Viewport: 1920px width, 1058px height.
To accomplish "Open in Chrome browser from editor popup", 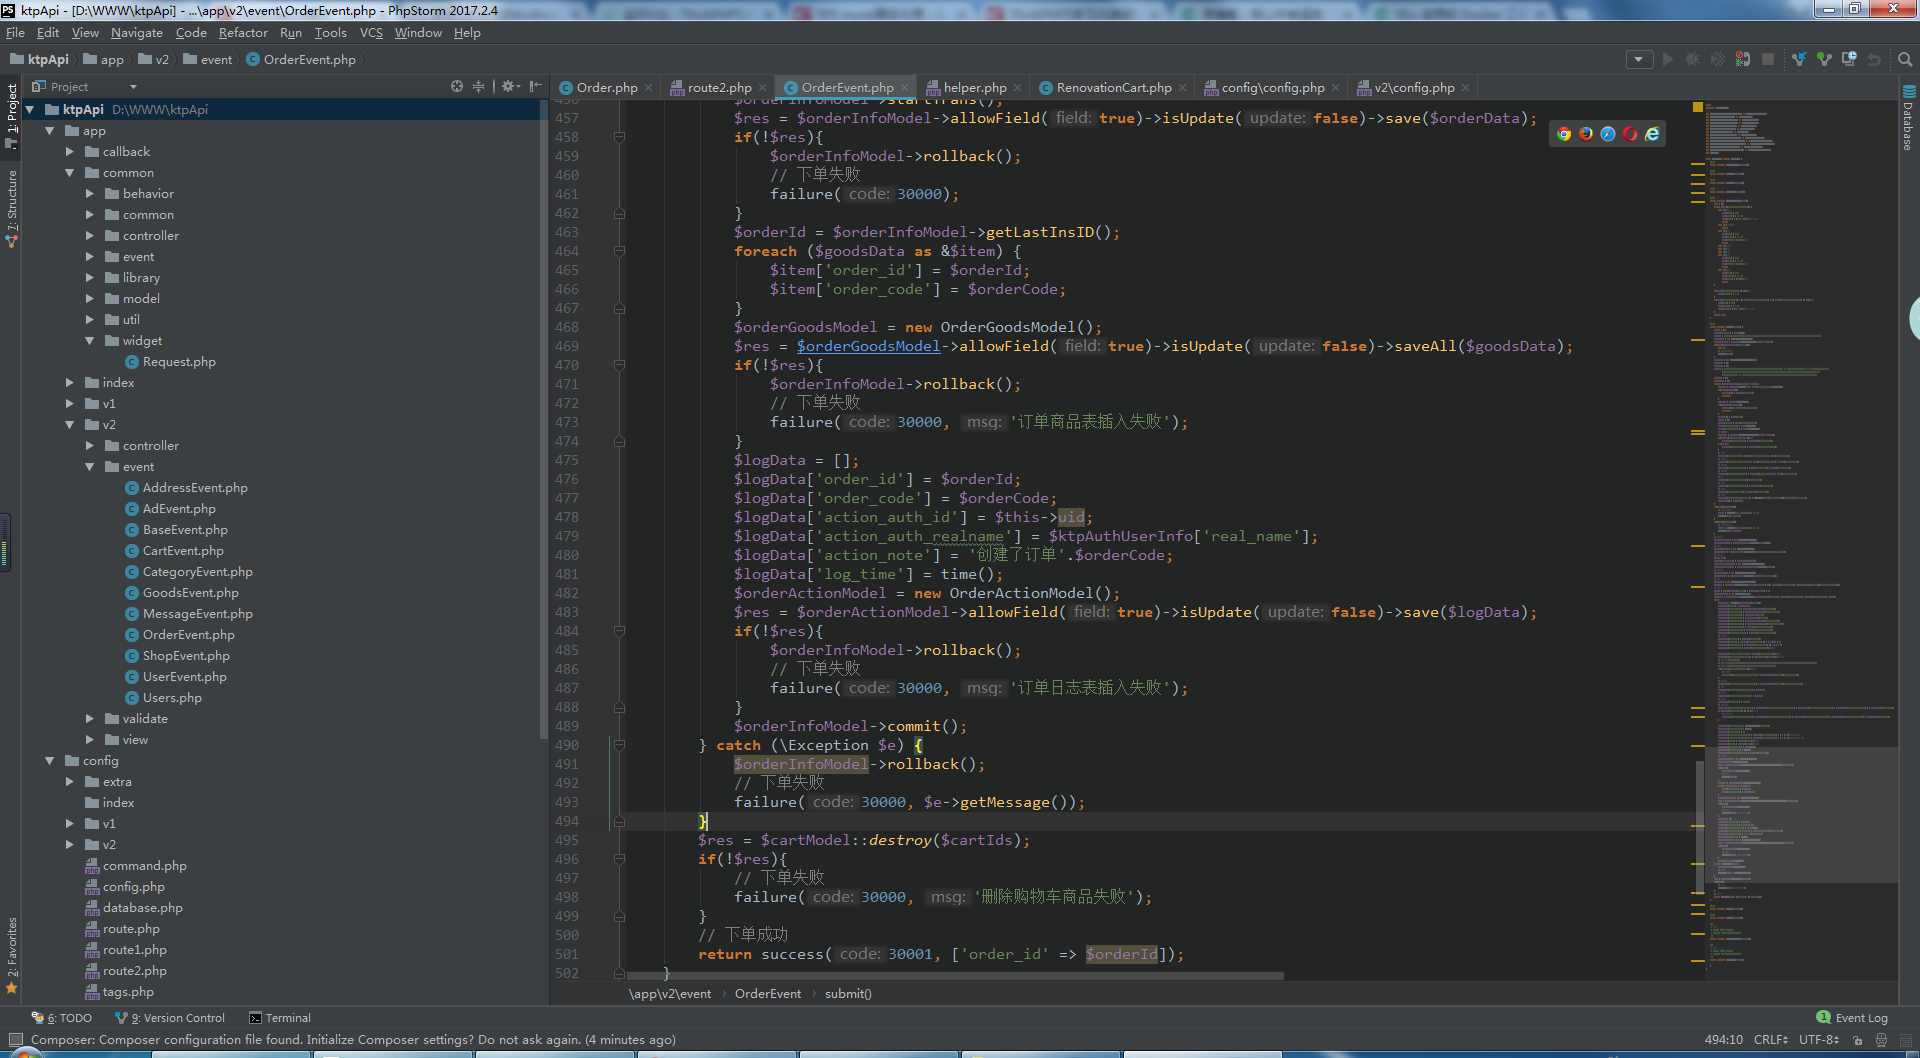I will (x=1564, y=134).
